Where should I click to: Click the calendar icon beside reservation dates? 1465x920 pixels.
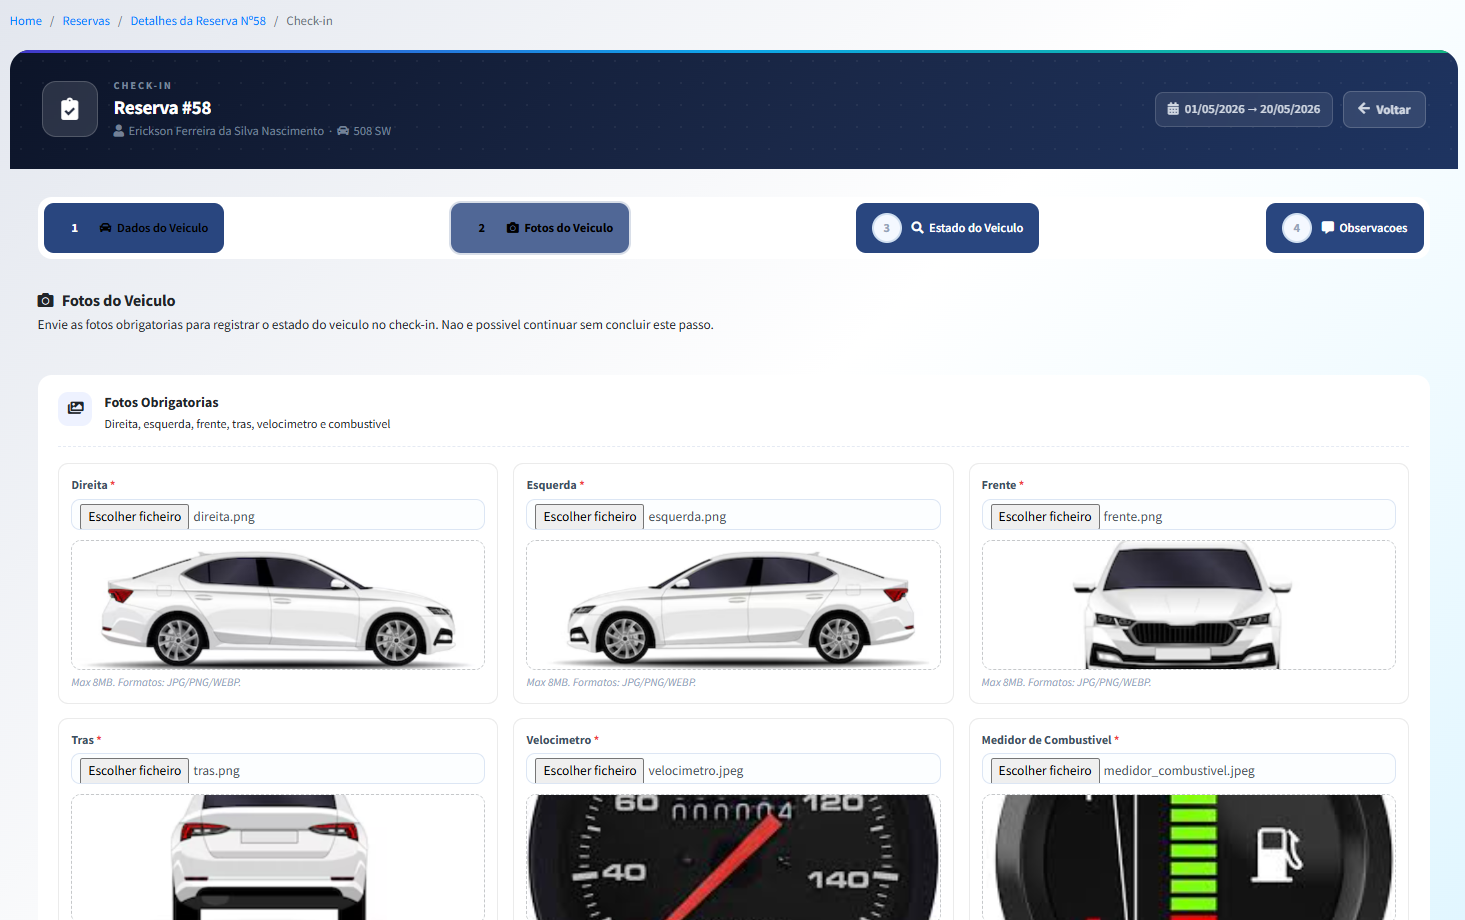1173,109
